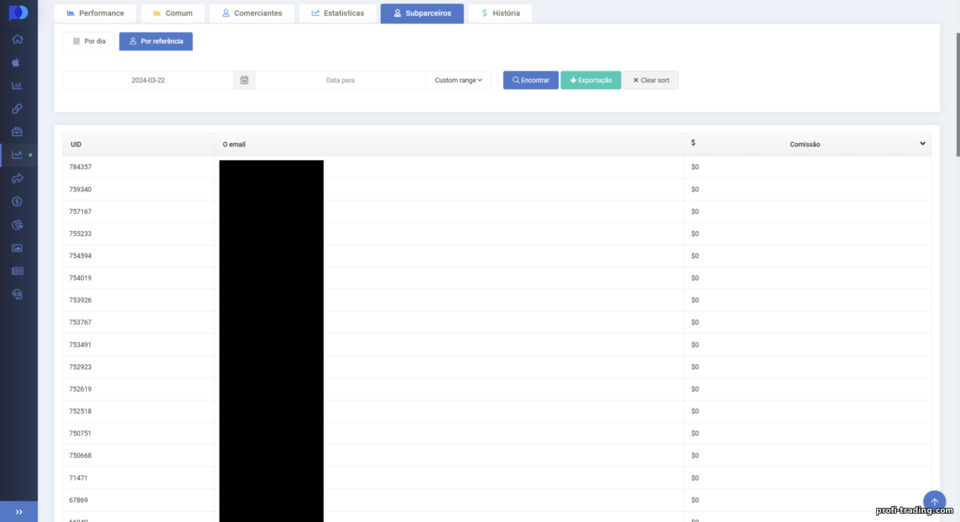This screenshot has height=522, width=960.
Task: Click the Exportação button
Action: click(591, 80)
